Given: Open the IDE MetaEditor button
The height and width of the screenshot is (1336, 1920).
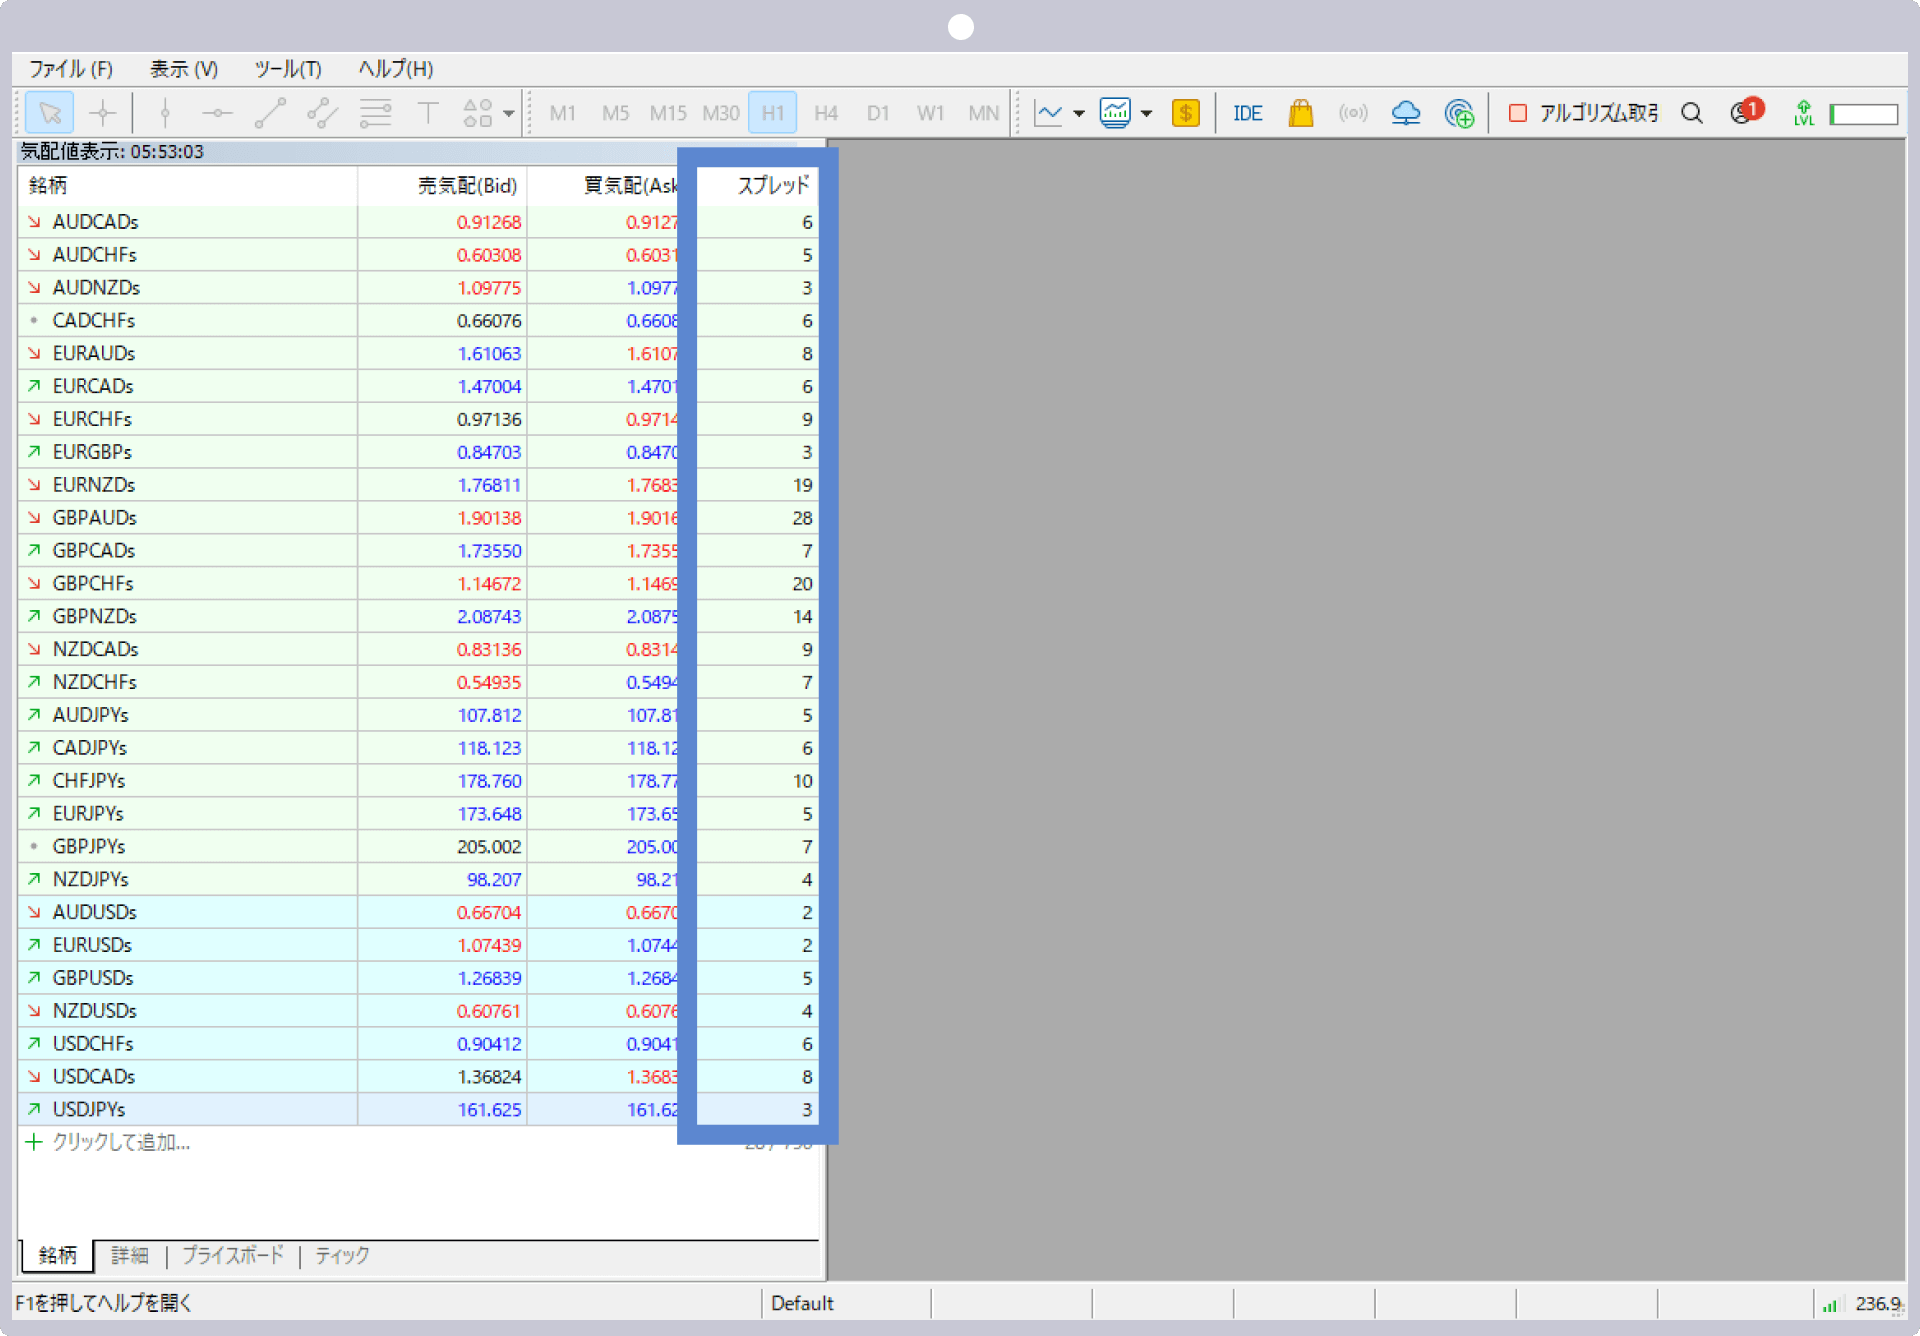Looking at the screenshot, I should pos(1248,113).
